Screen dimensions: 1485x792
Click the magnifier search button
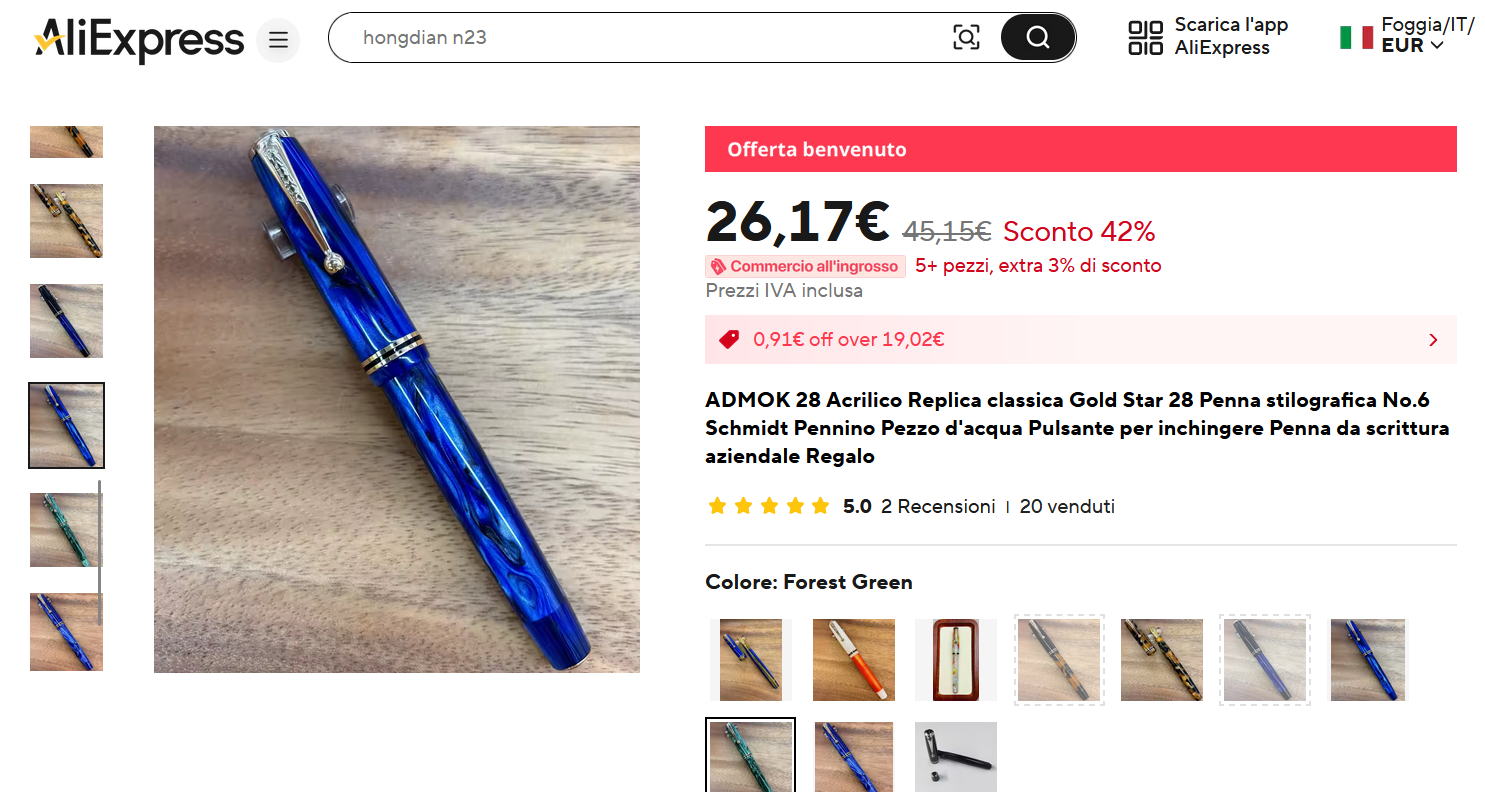click(x=1038, y=38)
